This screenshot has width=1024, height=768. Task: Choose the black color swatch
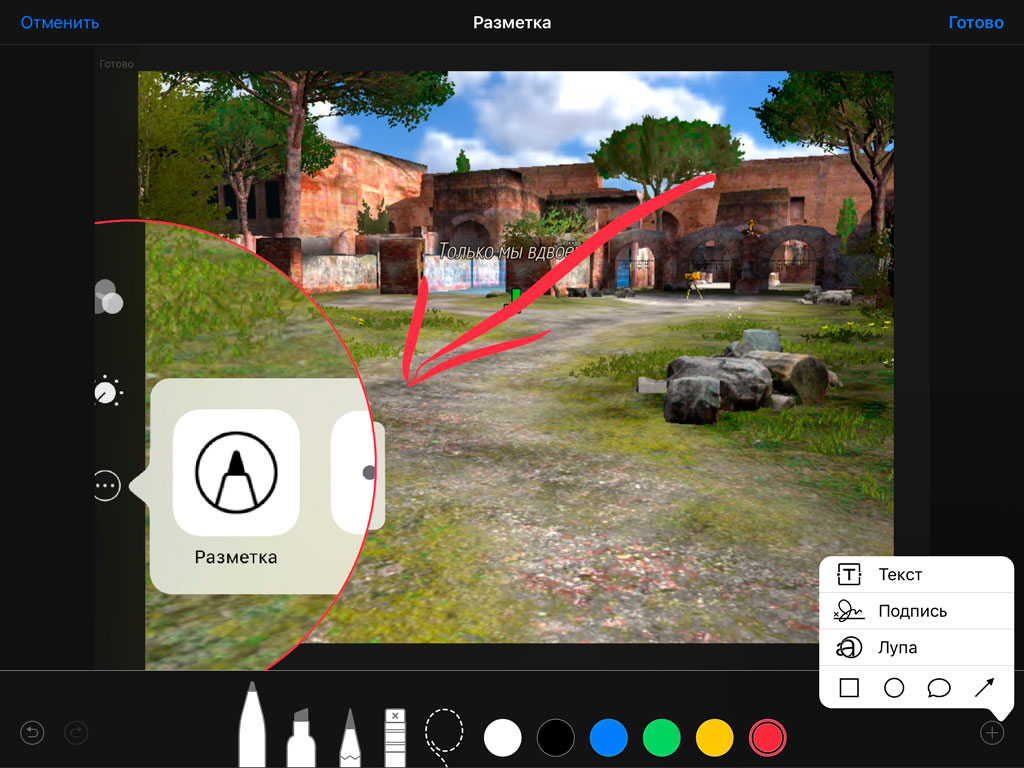555,738
